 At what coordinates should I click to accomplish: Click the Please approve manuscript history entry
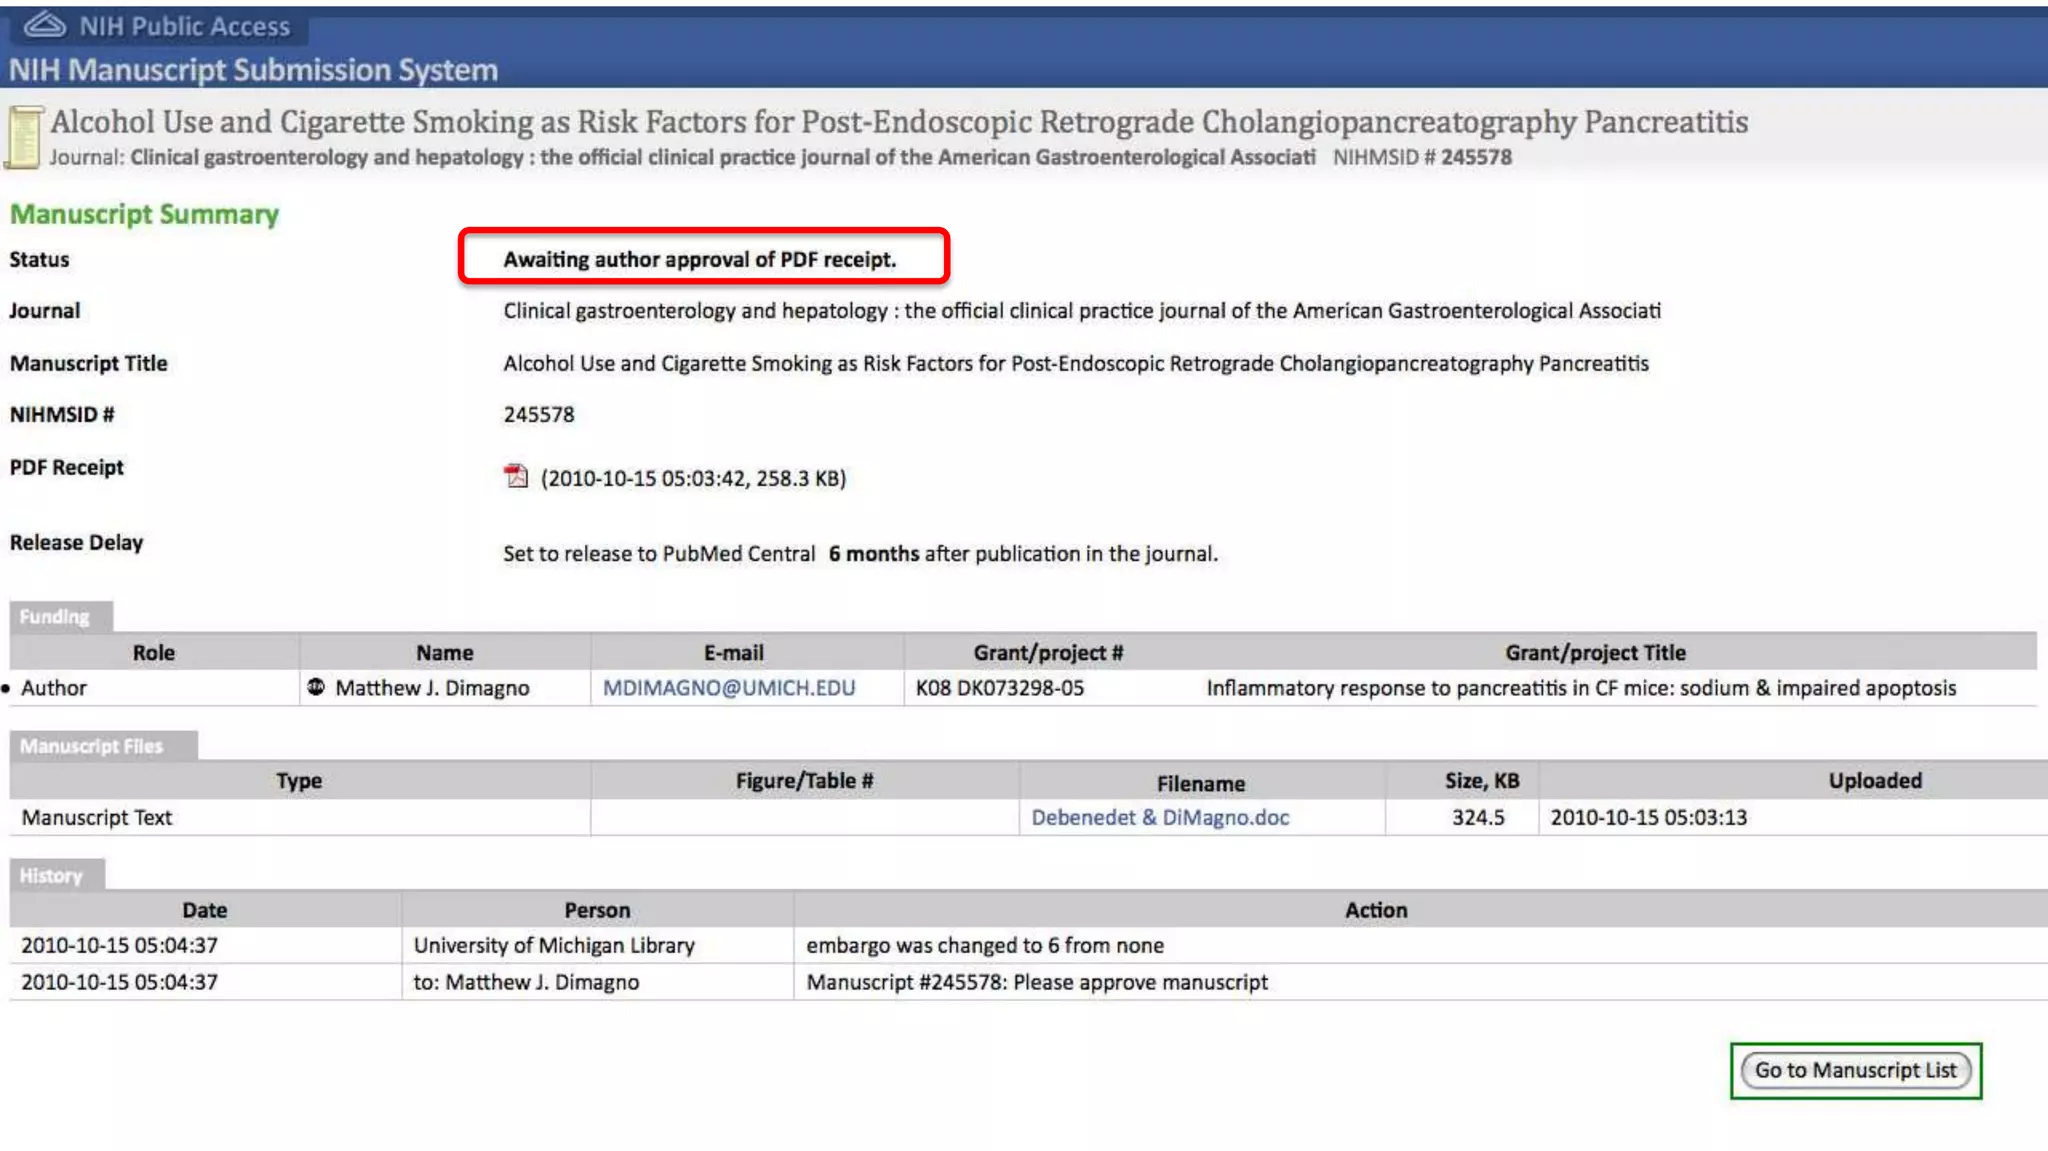tap(1036, 982)
